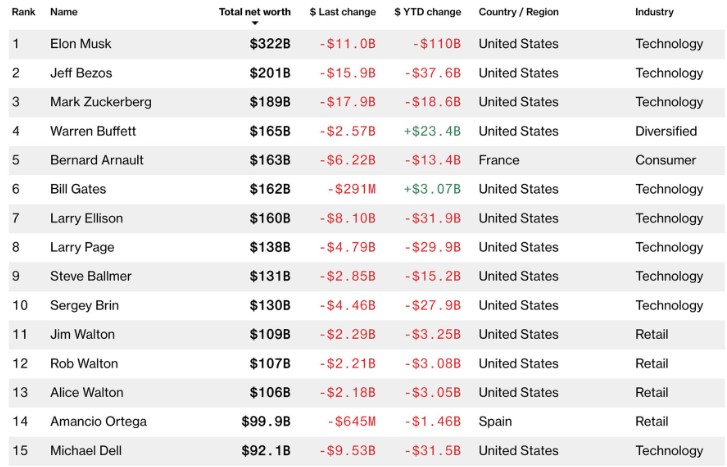The width and height of the screenshot is (727, 467).
Task: Open Larry Ellison's entry
Action: click(85, 218)
